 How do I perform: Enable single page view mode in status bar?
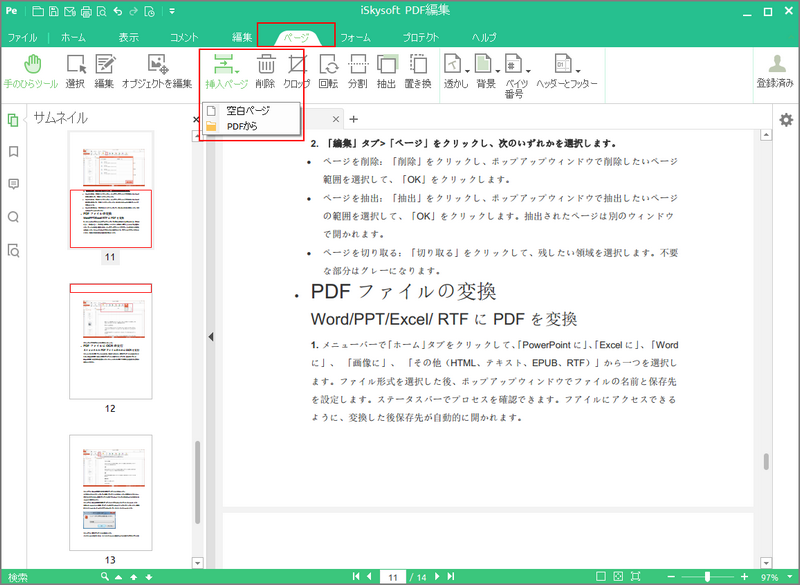[600, 576]
